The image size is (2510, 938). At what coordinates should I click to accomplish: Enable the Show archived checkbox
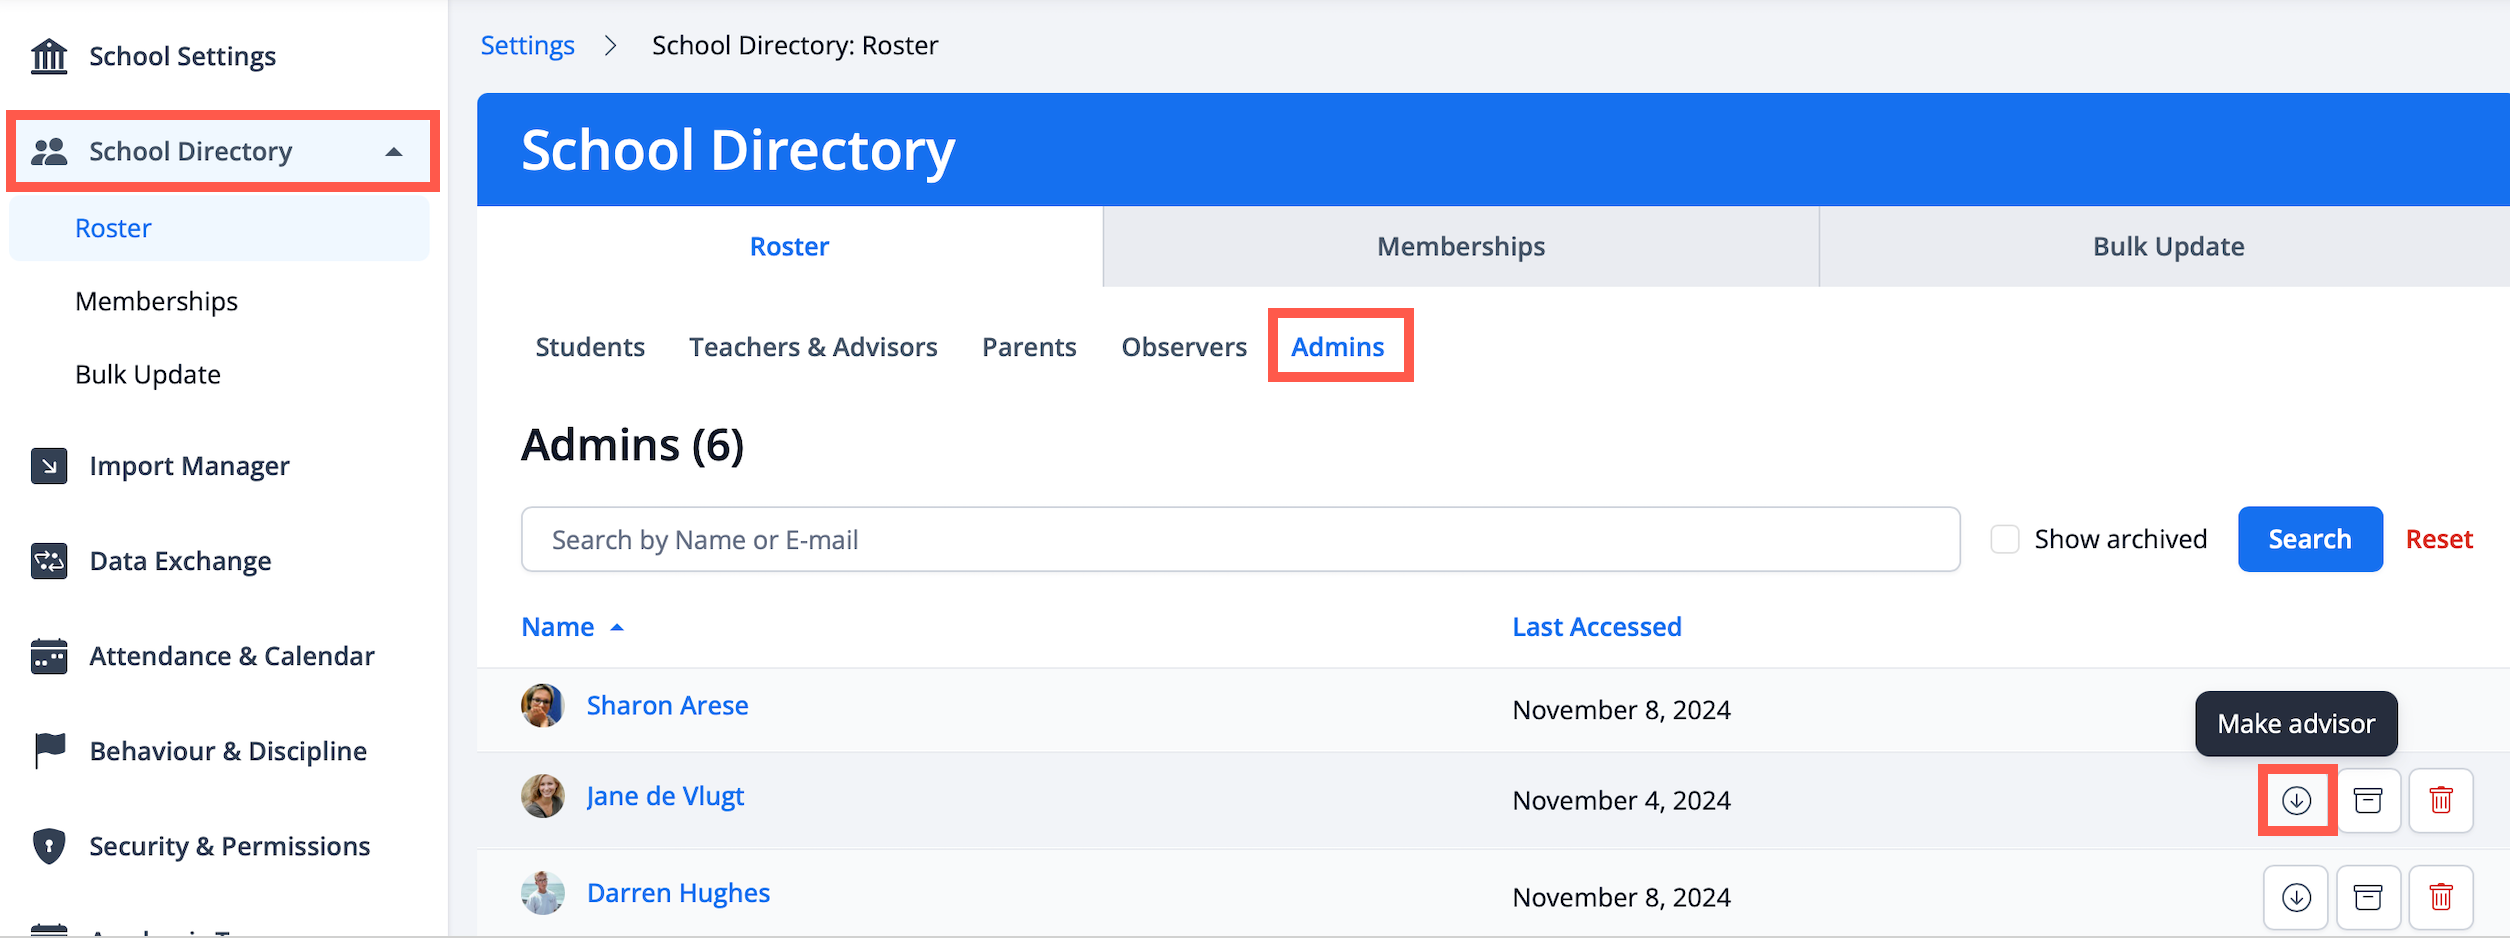pos(2005,539)
